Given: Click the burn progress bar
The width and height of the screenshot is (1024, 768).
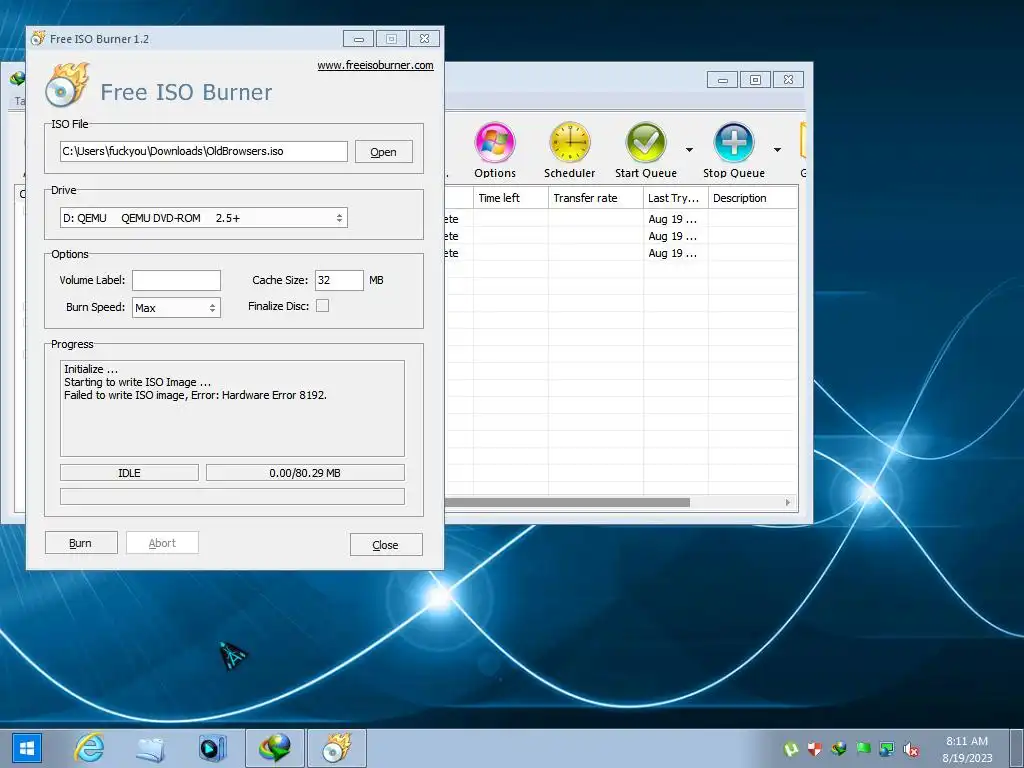Looking at the screenshot, I should click(x=232, y=496).
